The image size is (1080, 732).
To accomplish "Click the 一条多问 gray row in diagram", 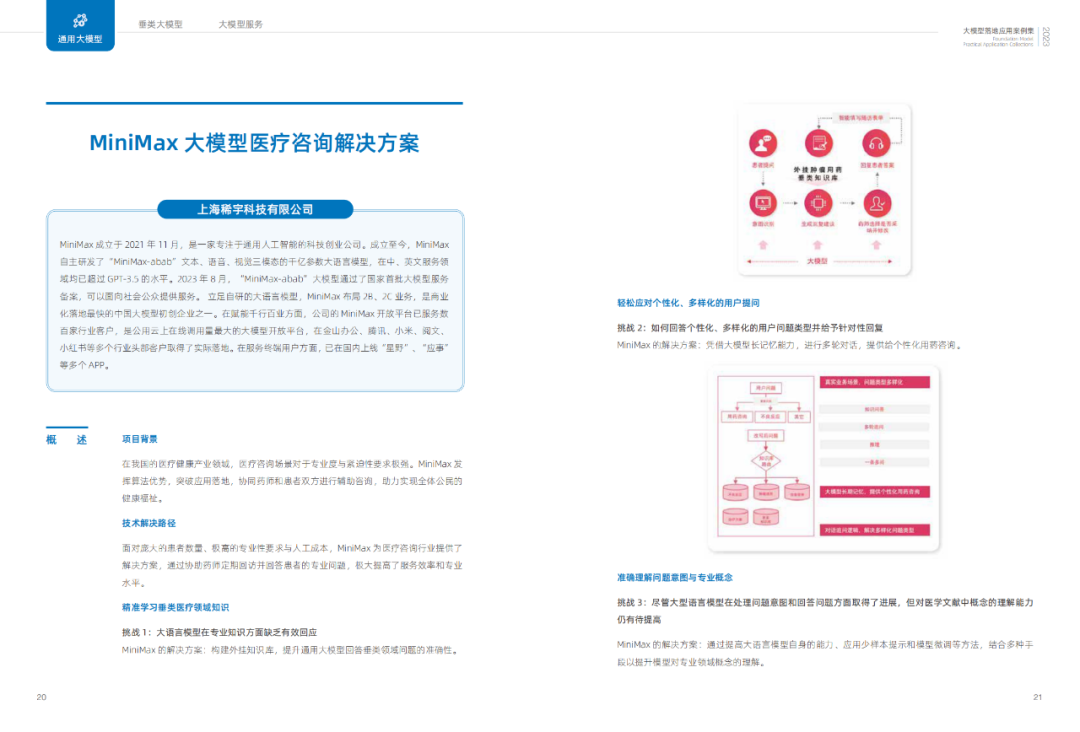I will click(875, 462).
